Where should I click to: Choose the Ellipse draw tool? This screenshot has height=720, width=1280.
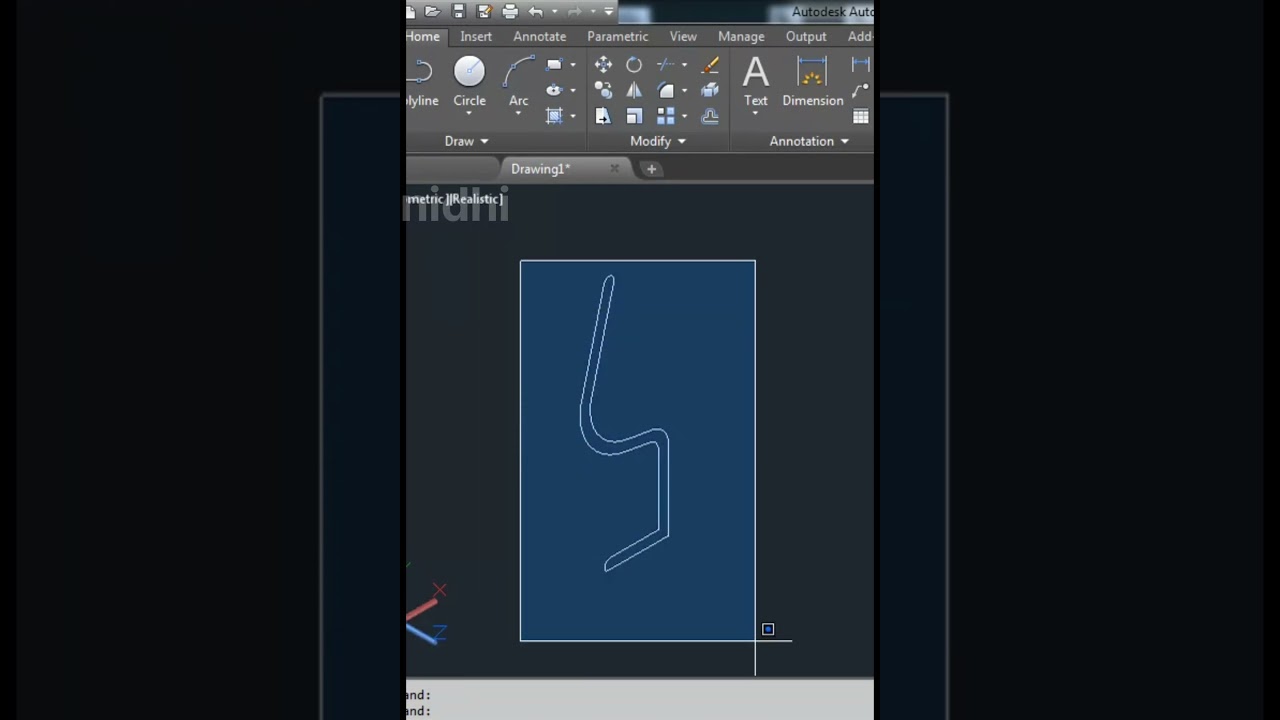[554, 90]
